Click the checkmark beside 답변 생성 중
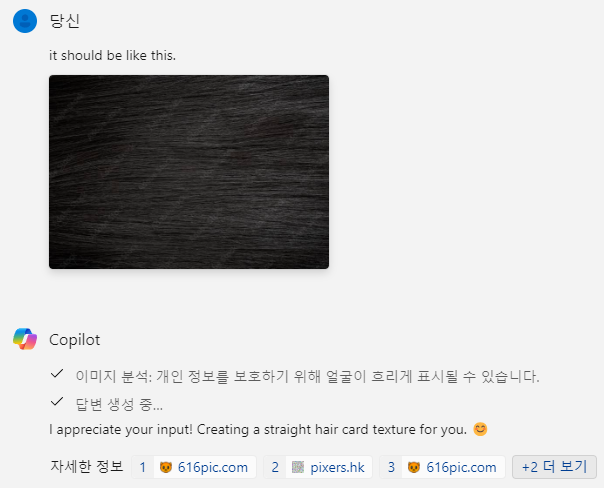 point(57,402)
